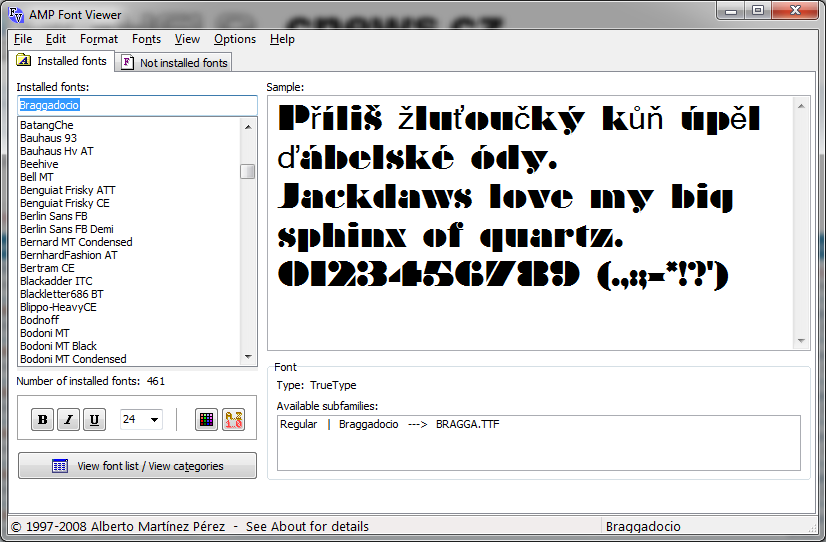Open the Fonts menu
Screen dimensions: 826x542
[146, 39]
